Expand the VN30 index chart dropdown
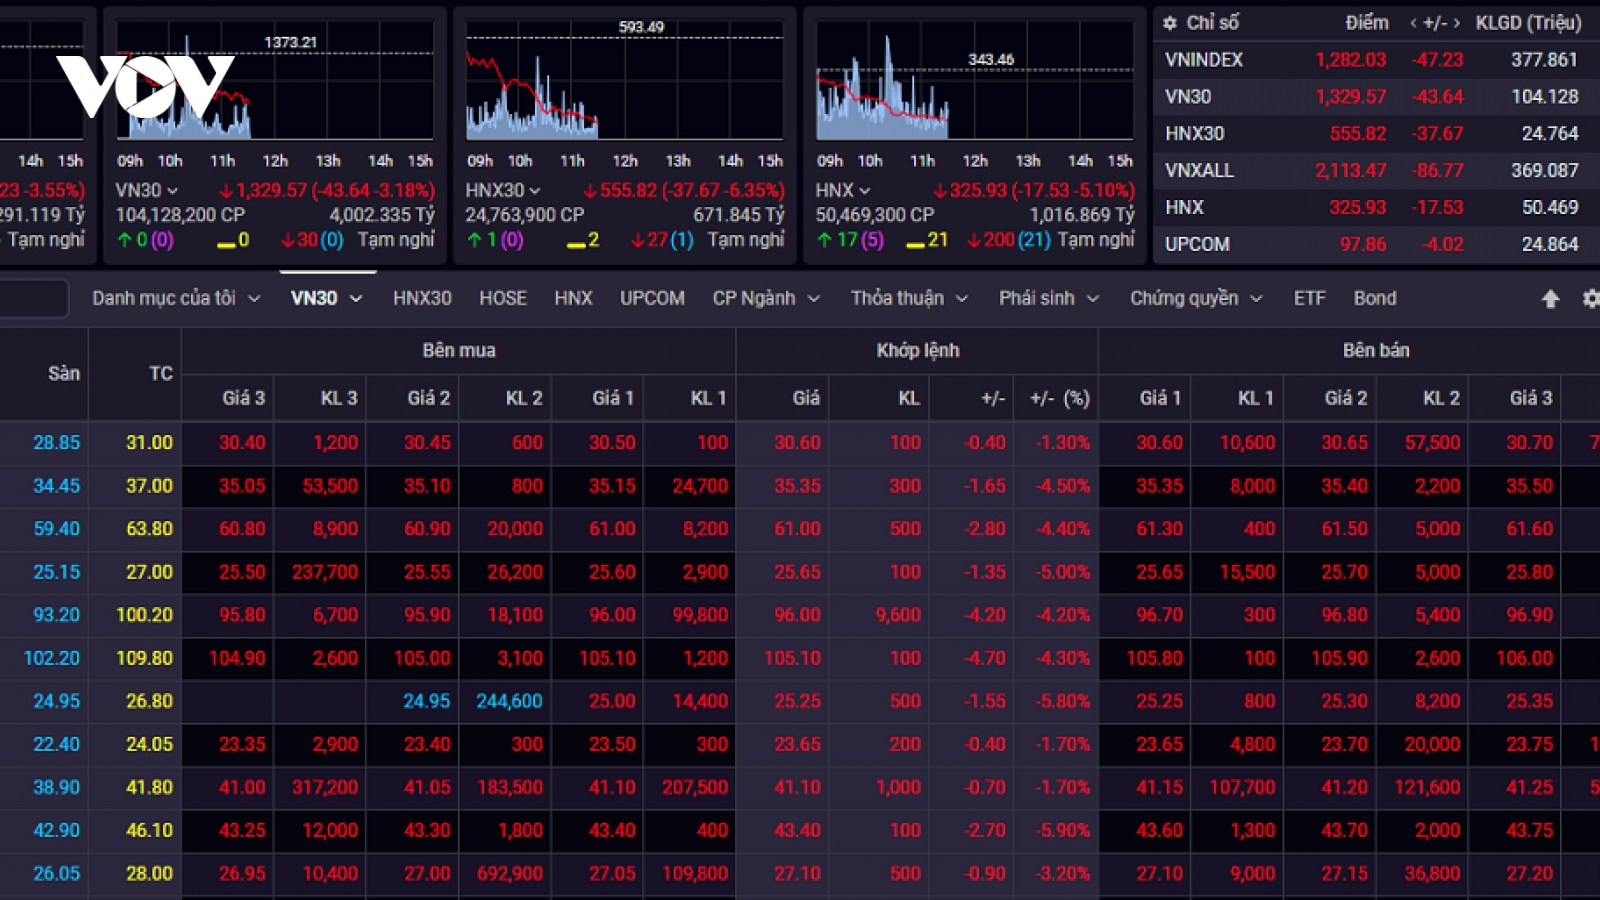 tap(172, 190)
